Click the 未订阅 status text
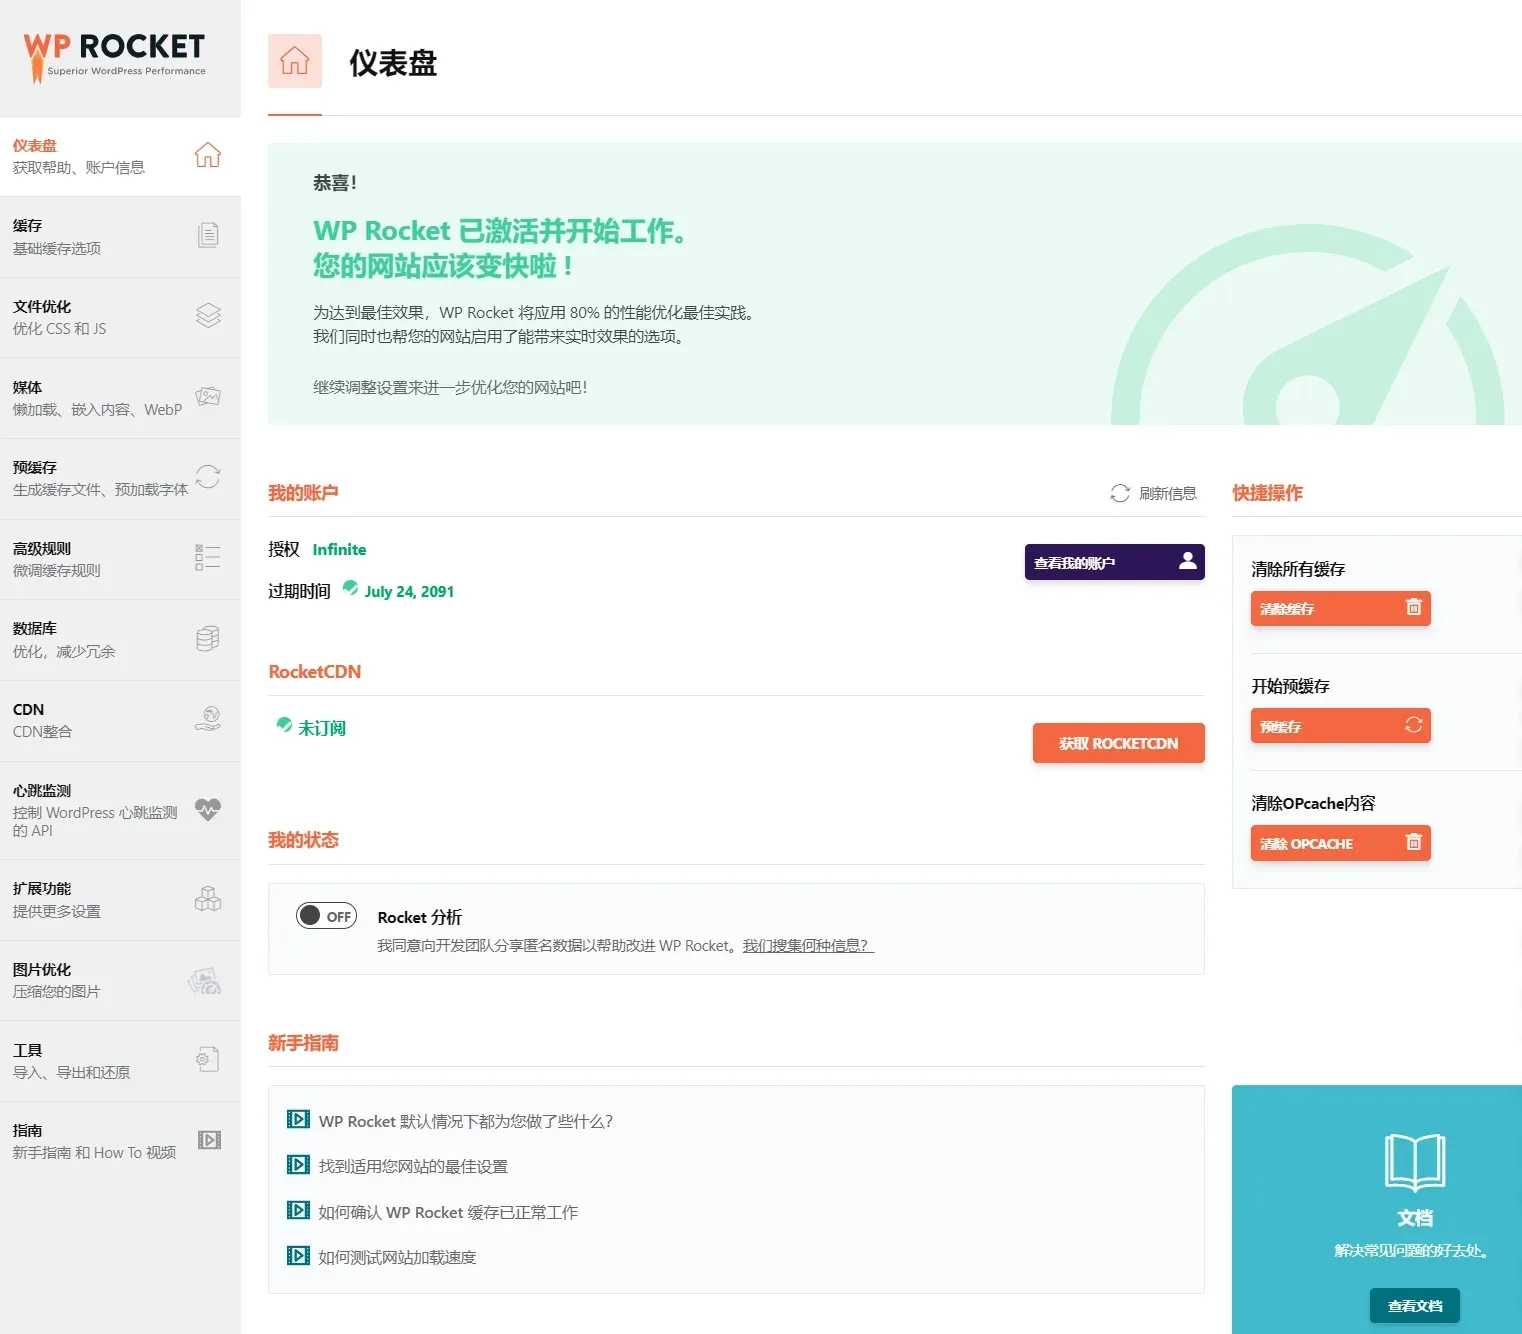This screenshot has height=1334, width=1522. click(x=322, y=728)
